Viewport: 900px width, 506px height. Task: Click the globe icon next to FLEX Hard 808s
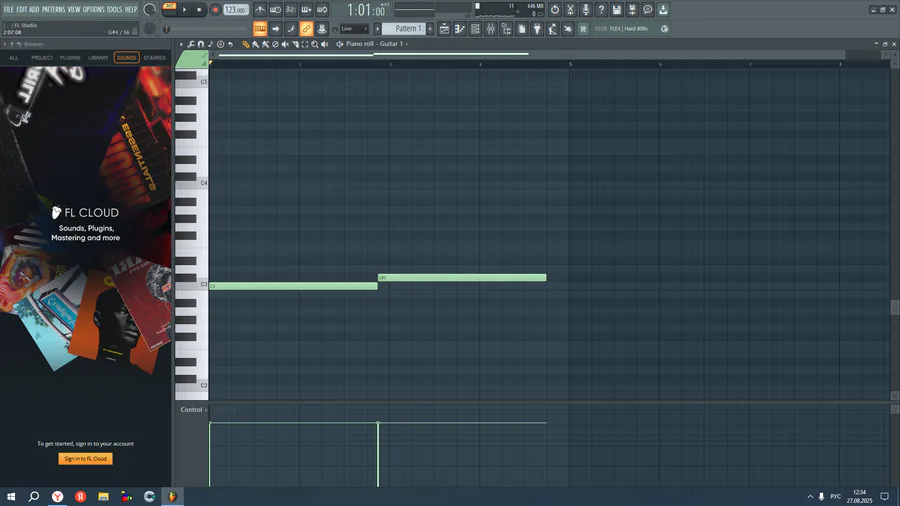click(665, 29)
